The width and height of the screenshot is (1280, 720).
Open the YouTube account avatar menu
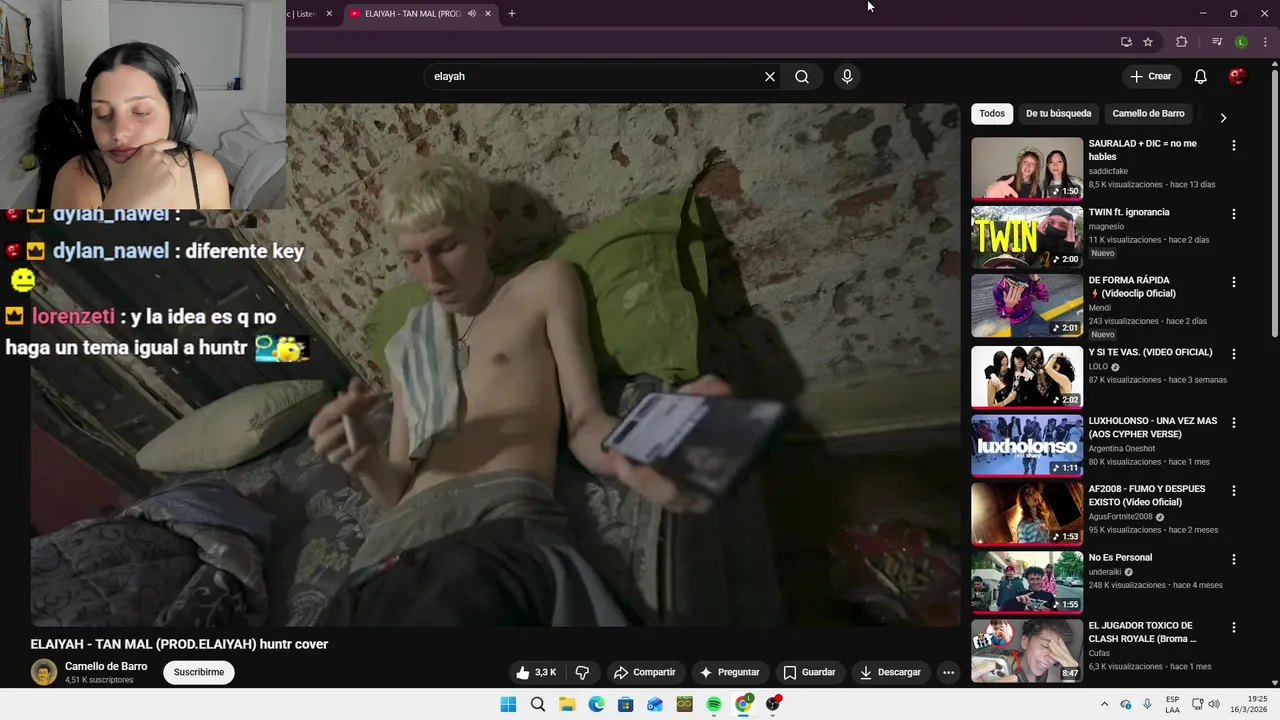point(1237,76)
